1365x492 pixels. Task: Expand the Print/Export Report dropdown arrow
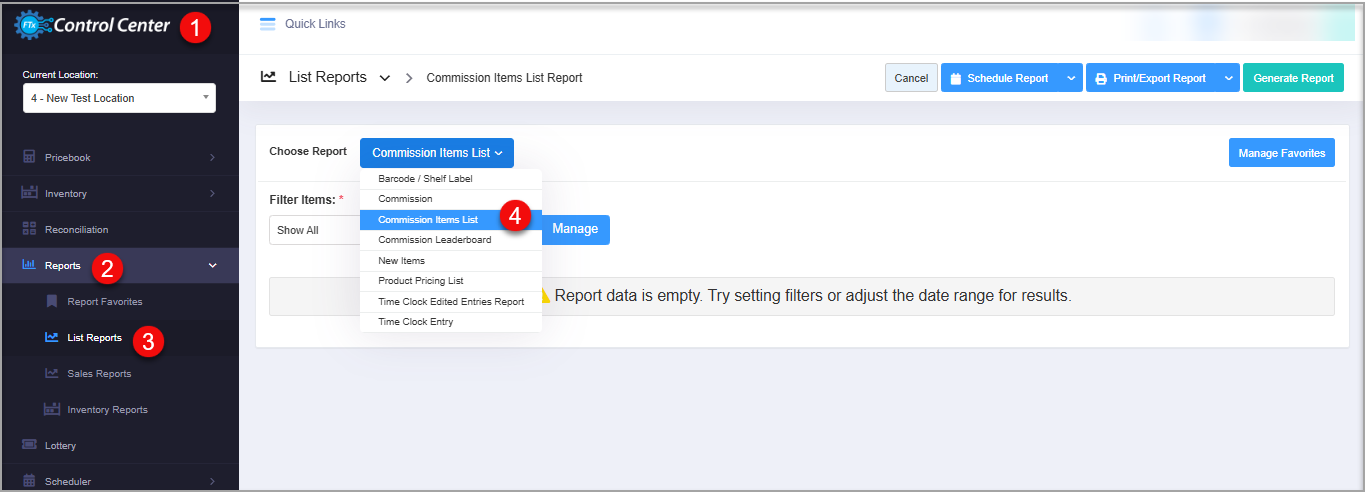coord(1228,78)
